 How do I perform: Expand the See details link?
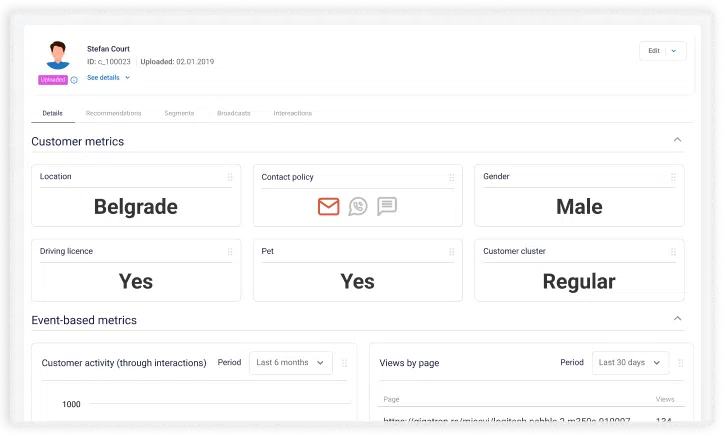[108, 77]
